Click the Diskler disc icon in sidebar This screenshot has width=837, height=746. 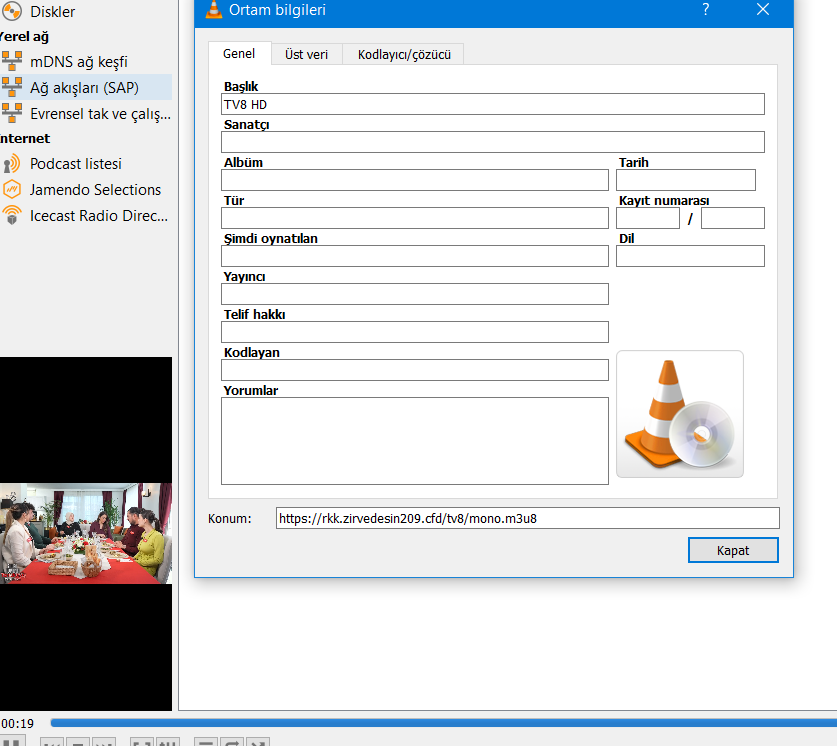12,12
